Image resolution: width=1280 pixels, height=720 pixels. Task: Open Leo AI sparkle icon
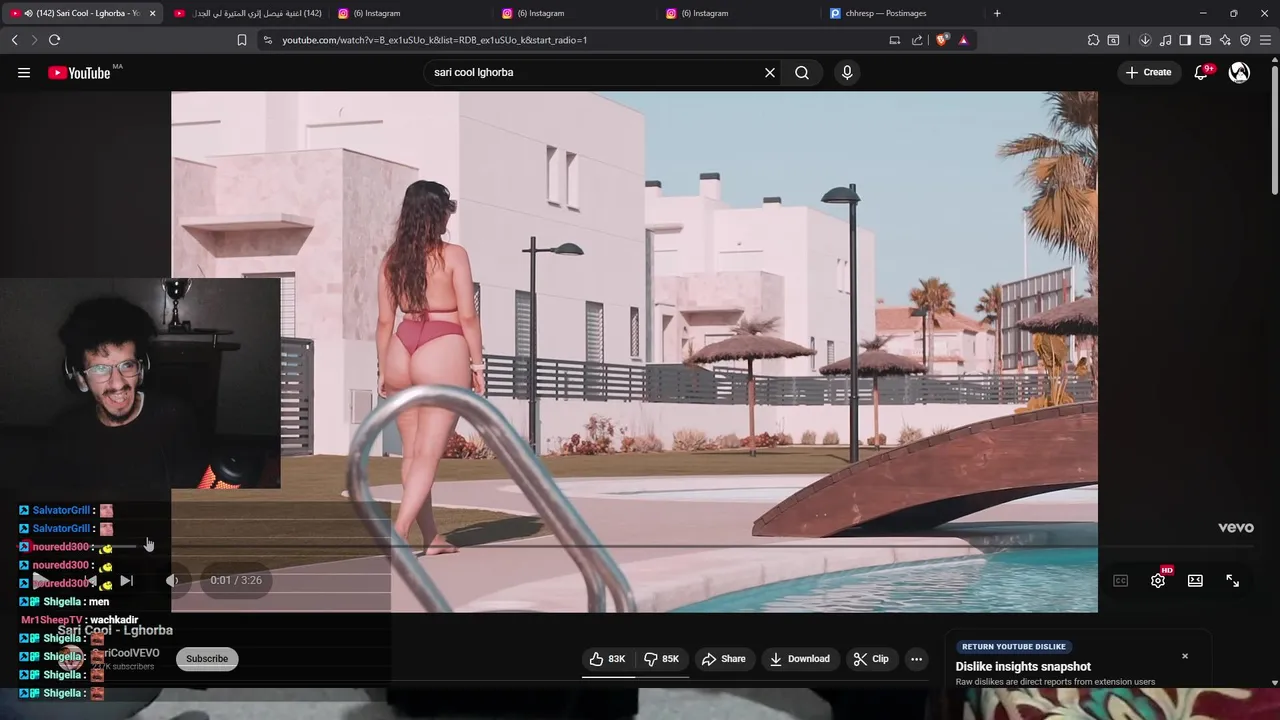point(1225,40)
